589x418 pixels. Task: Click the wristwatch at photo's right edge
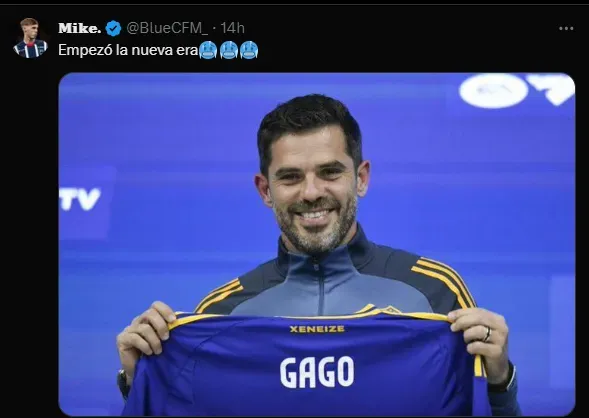pyautogui.click(x=505, y=379)
